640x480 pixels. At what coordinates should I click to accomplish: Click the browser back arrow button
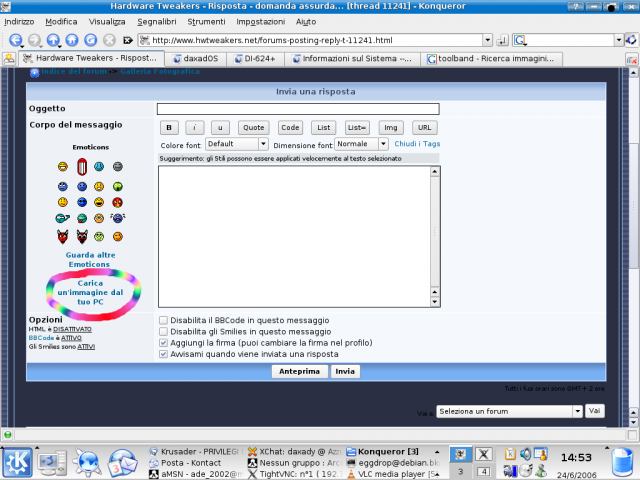coord(16,40)
